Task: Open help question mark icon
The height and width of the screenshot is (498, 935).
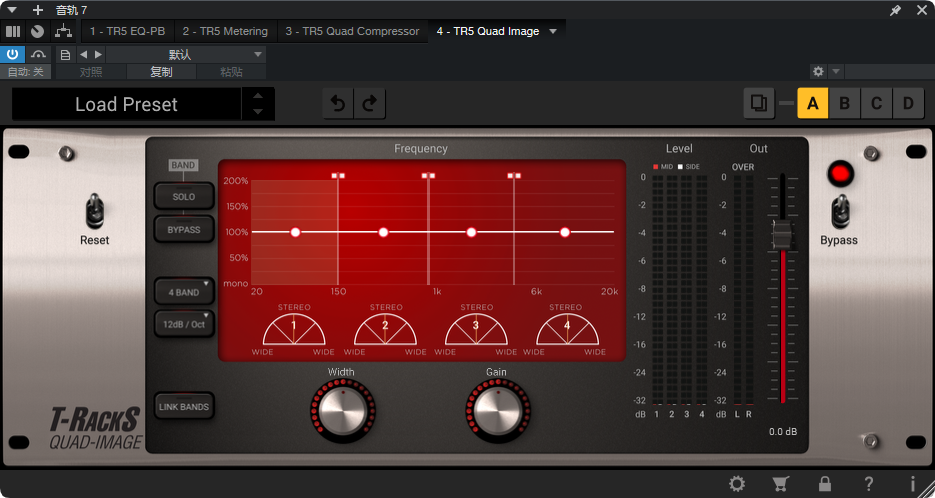Action: coord(869,483)
